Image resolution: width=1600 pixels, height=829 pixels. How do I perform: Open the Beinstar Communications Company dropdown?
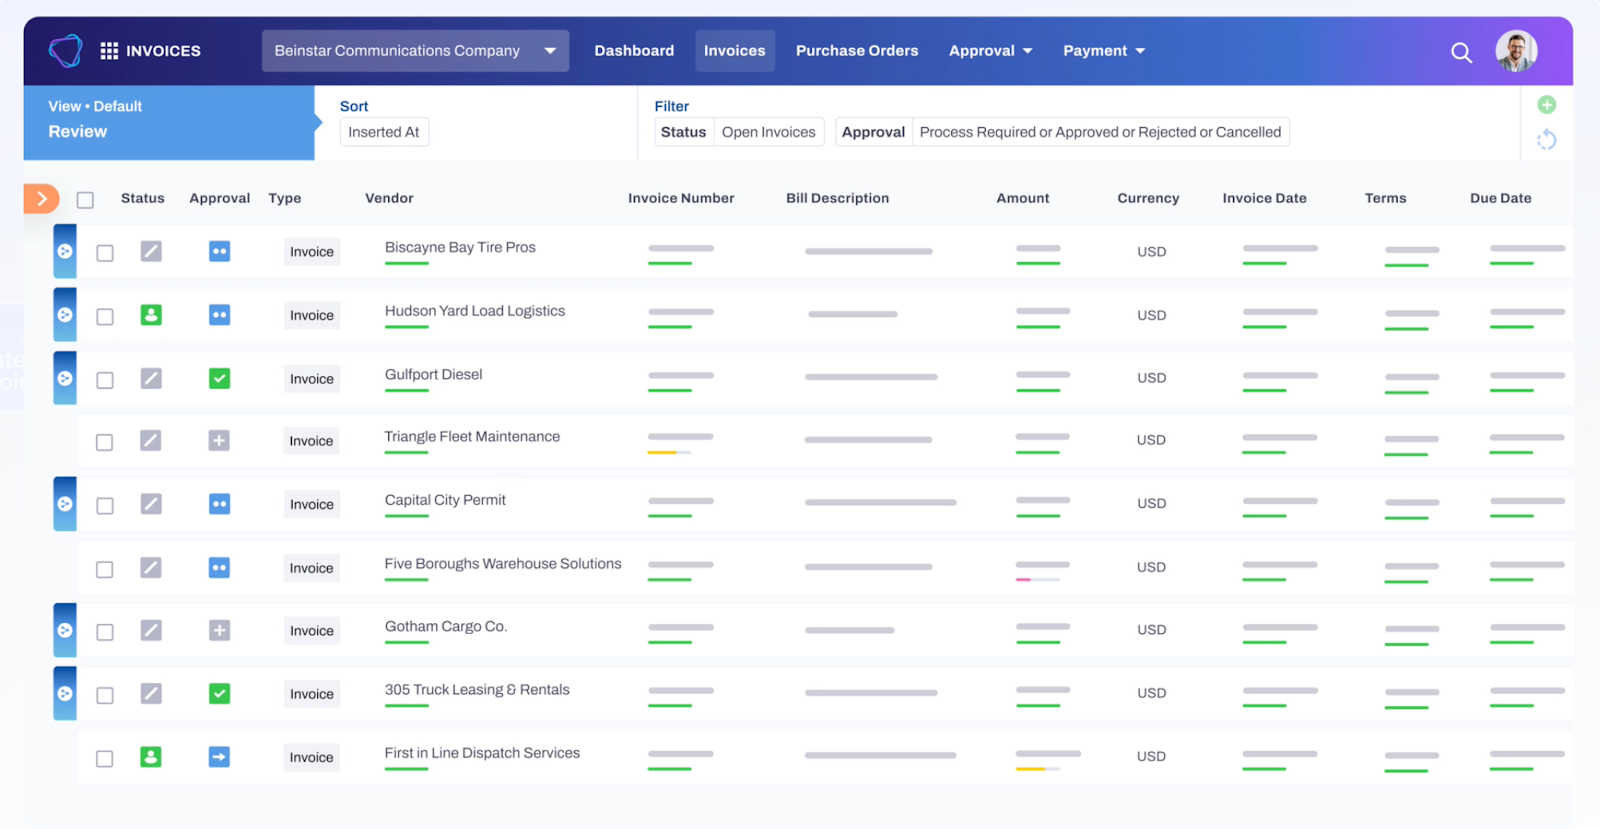click(x=415, y=51)
